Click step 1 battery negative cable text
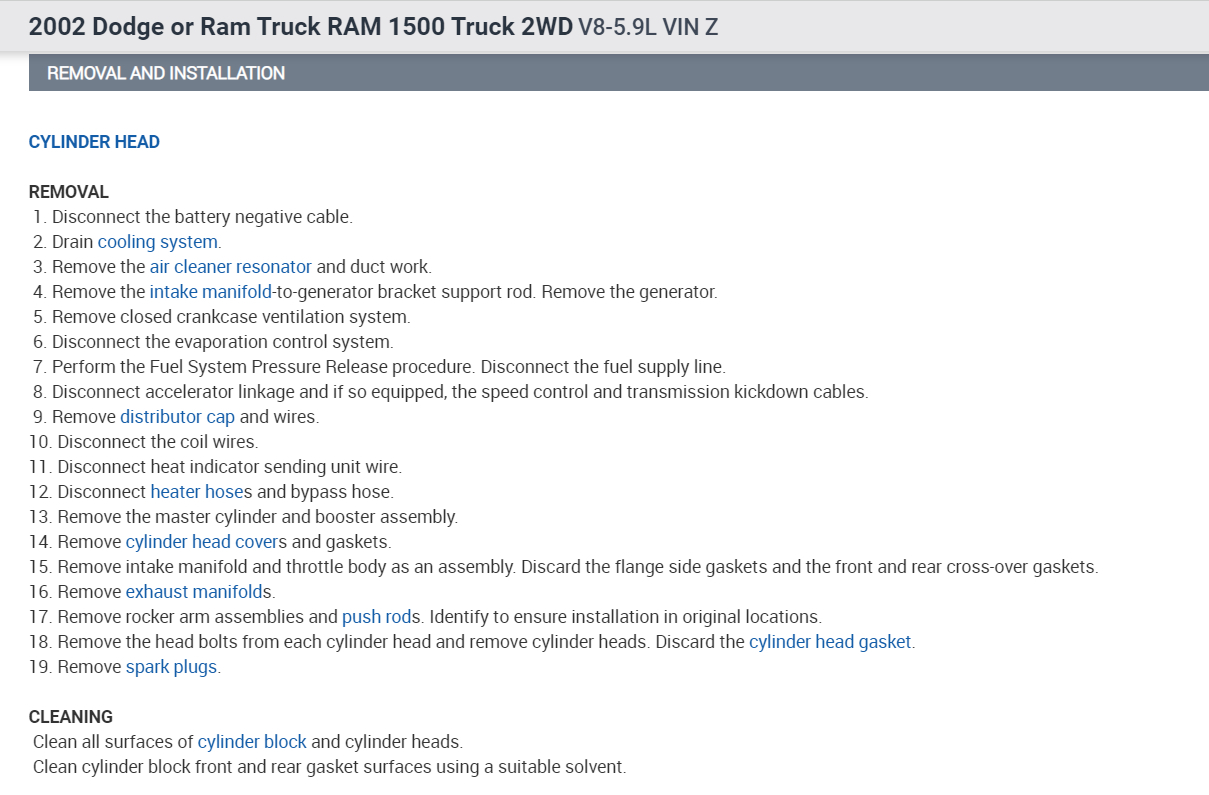Screen dimensions: 1209x795 coord(202,217)
